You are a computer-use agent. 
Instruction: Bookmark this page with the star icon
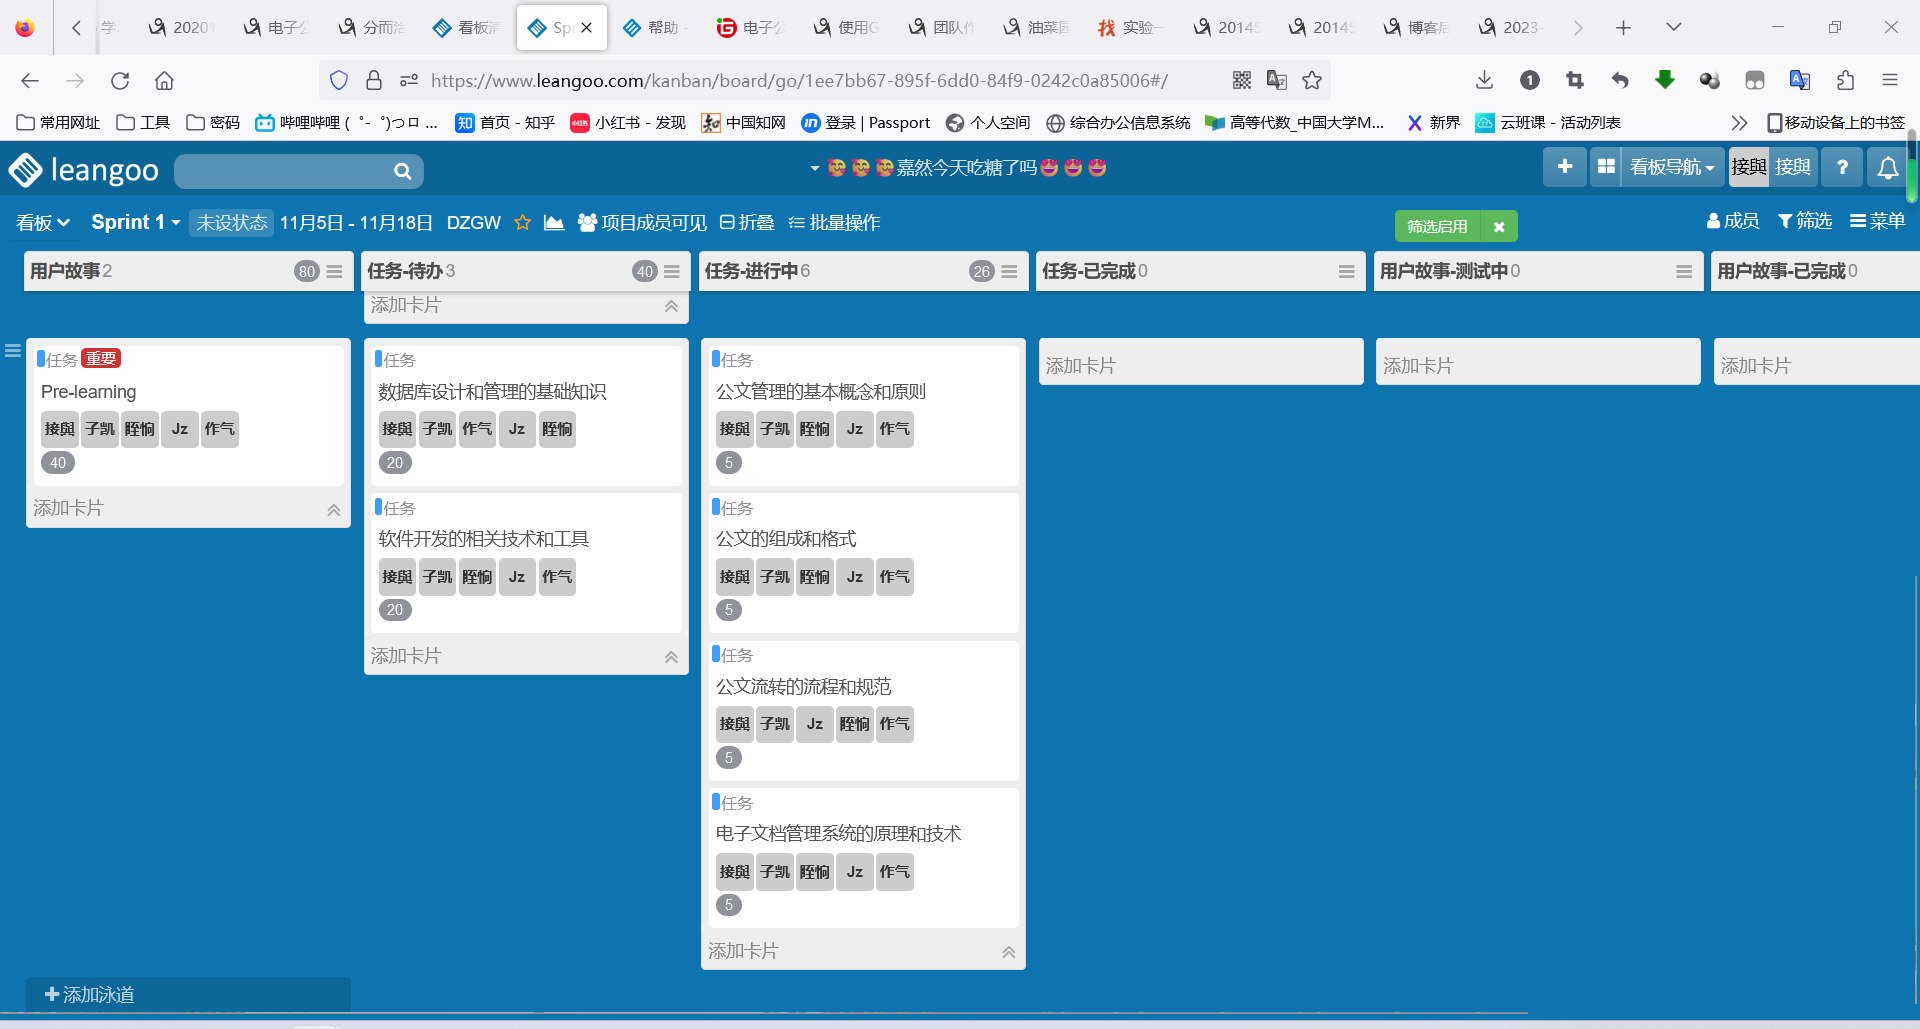1312,80
